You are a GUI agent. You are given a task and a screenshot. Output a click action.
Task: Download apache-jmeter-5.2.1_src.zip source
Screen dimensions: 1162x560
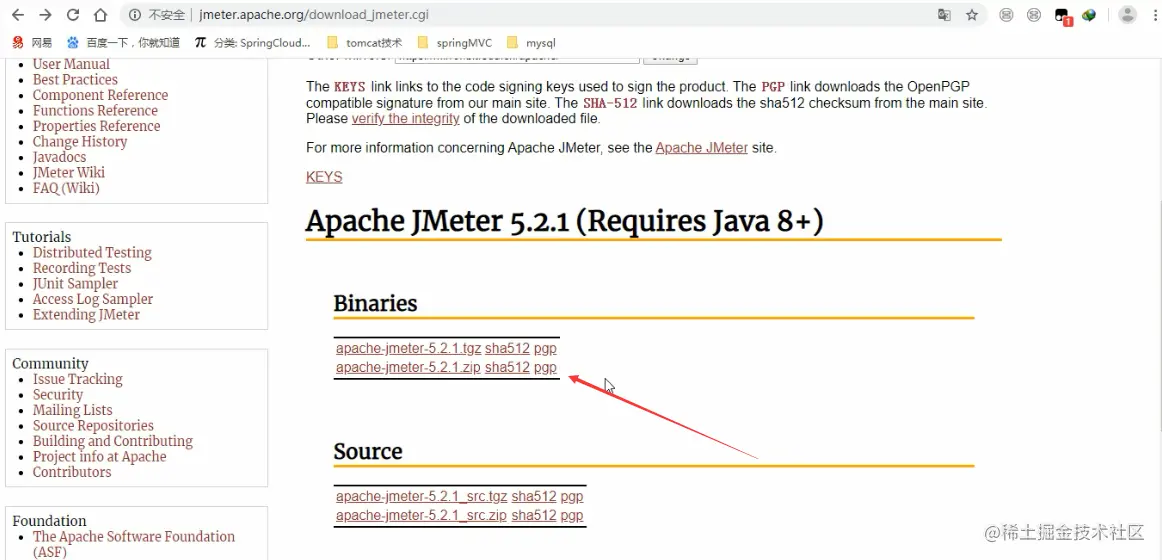(x=422, y=516)
